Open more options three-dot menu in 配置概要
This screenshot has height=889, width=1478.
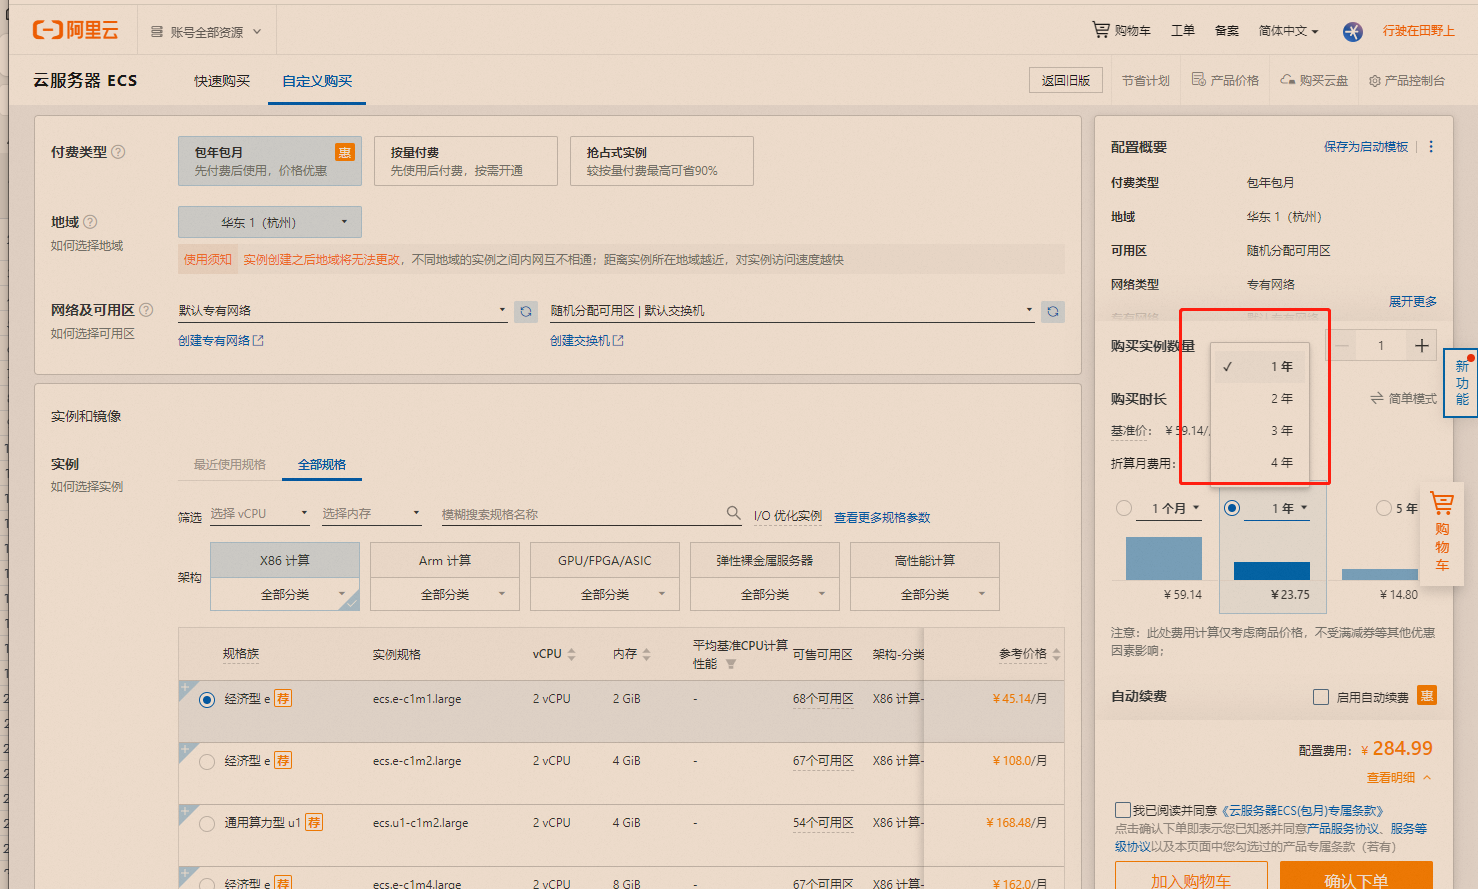click(x=1431, y=147)
